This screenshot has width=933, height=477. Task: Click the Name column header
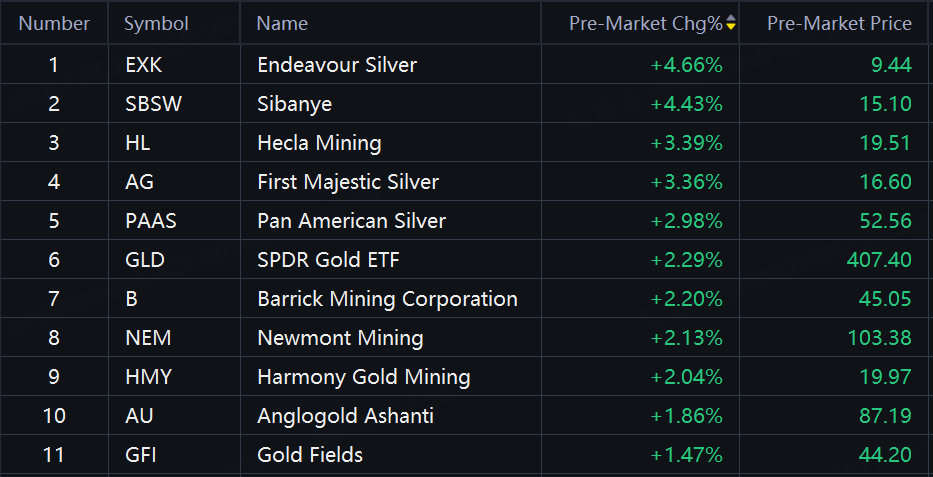click(x=282, y=23)
